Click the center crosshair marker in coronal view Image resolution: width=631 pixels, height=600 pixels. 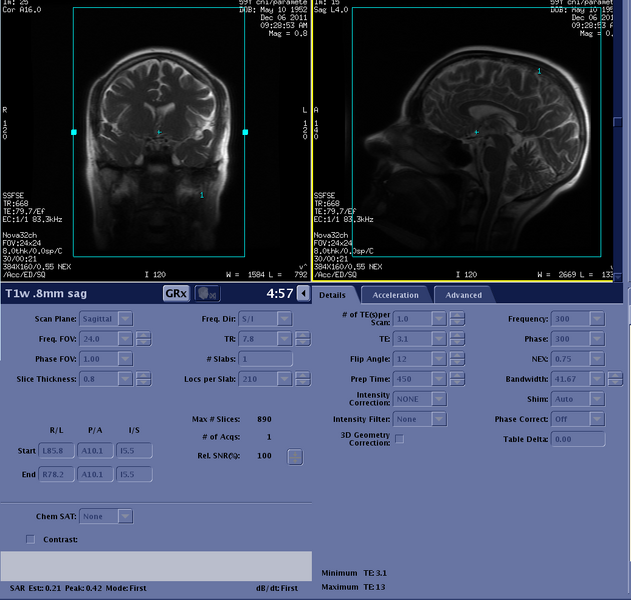click(x=160, y=132)
